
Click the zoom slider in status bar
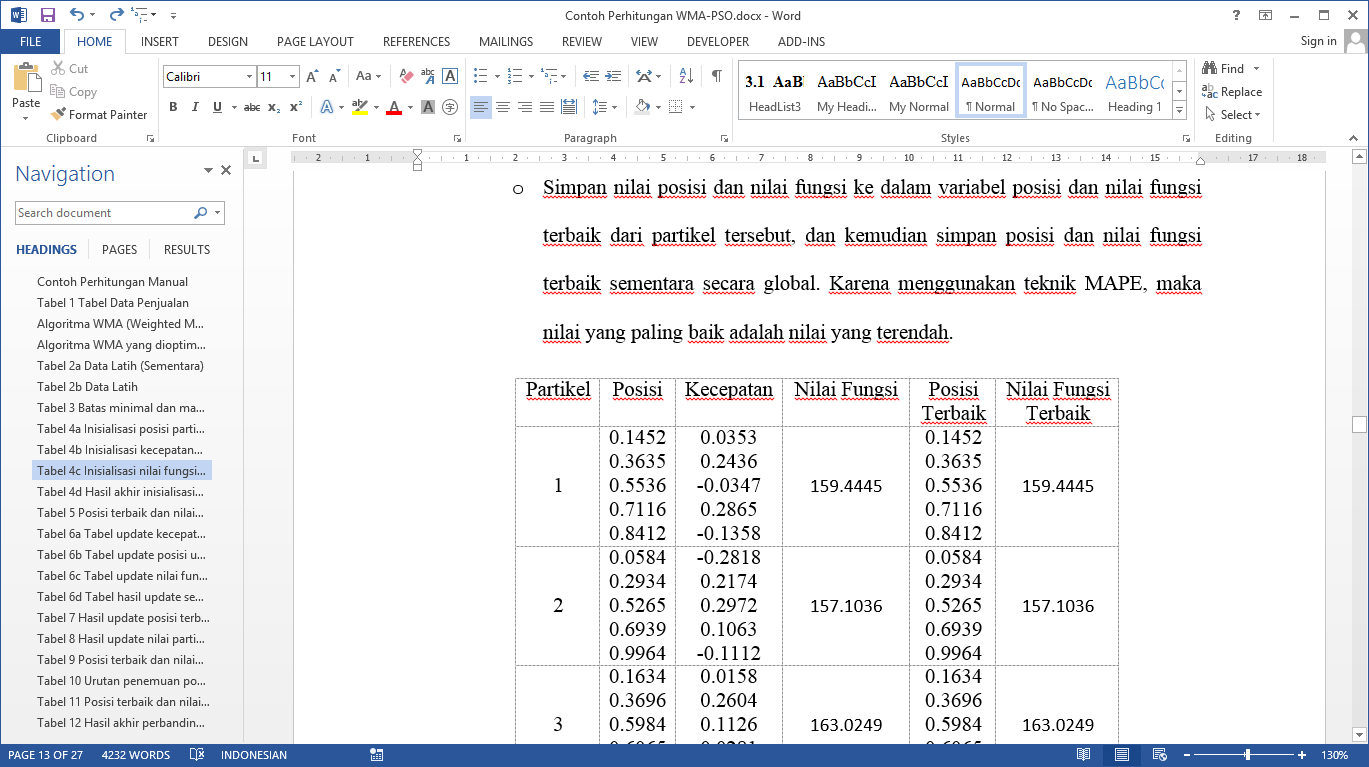coord(1247,755)
